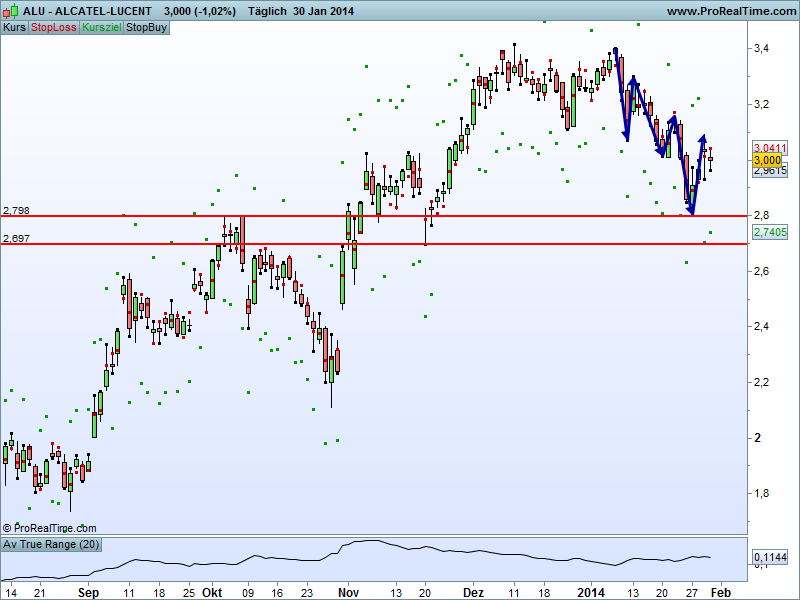Click the Nov label on time axis
Image resolution: width=800 pixels, height=600 pixels.
tap(348, 593)
